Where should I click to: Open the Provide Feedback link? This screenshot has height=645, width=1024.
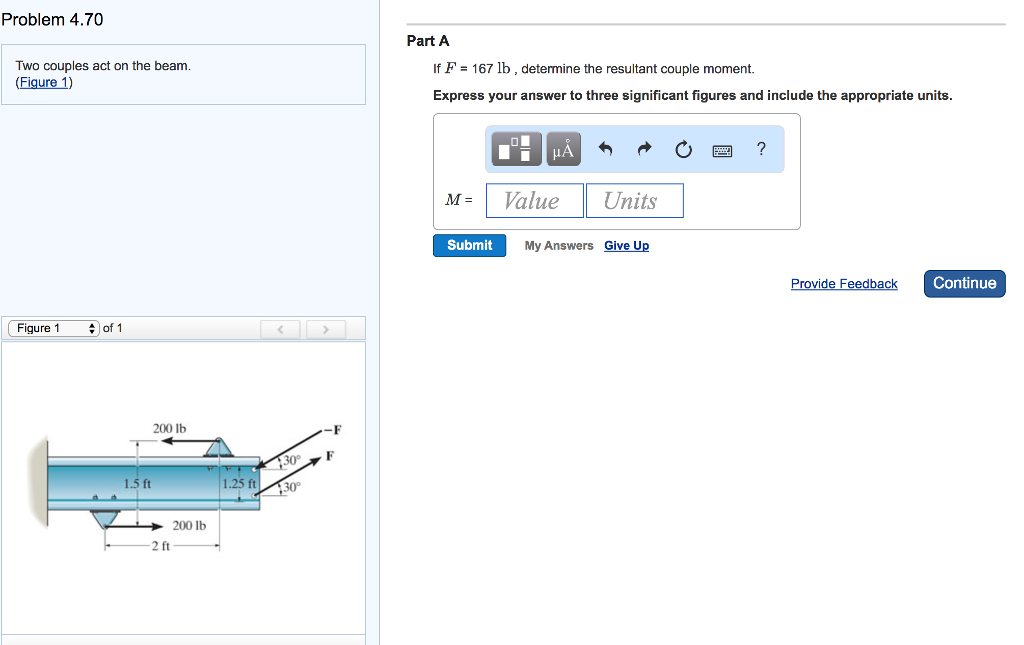coord(843,284)
